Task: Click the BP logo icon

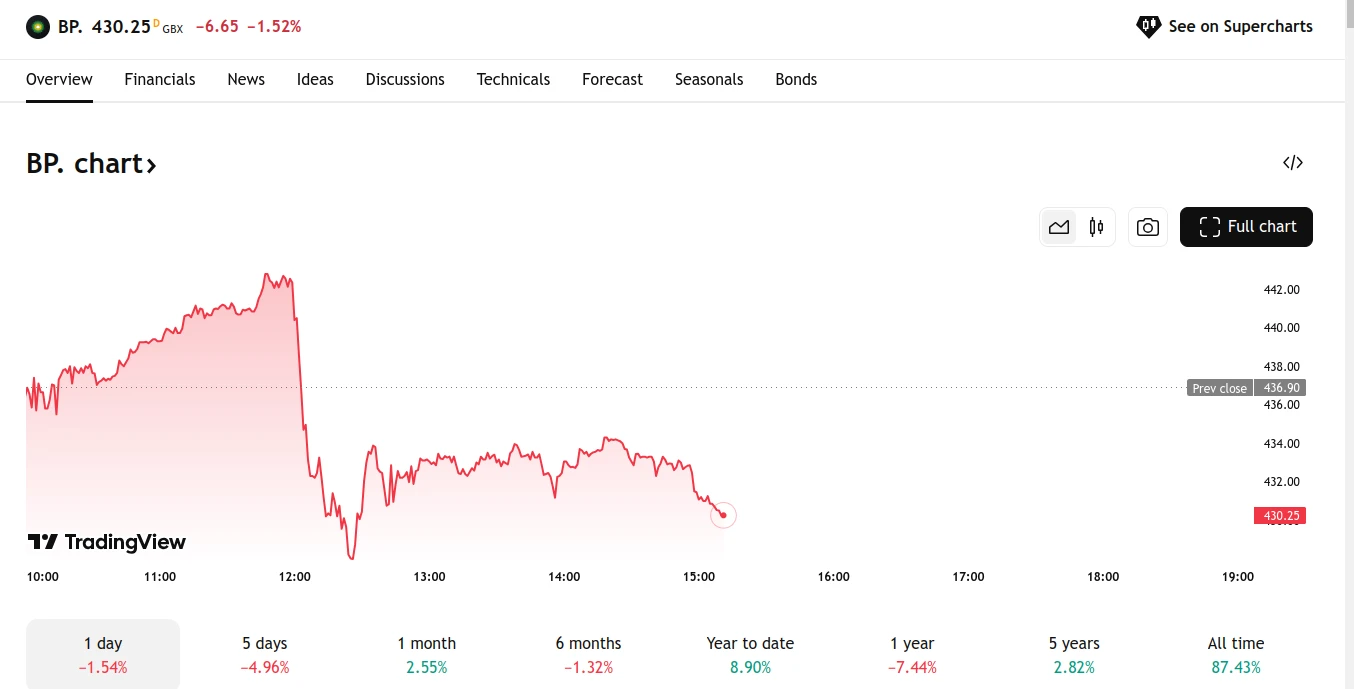Action: [38, 27]
